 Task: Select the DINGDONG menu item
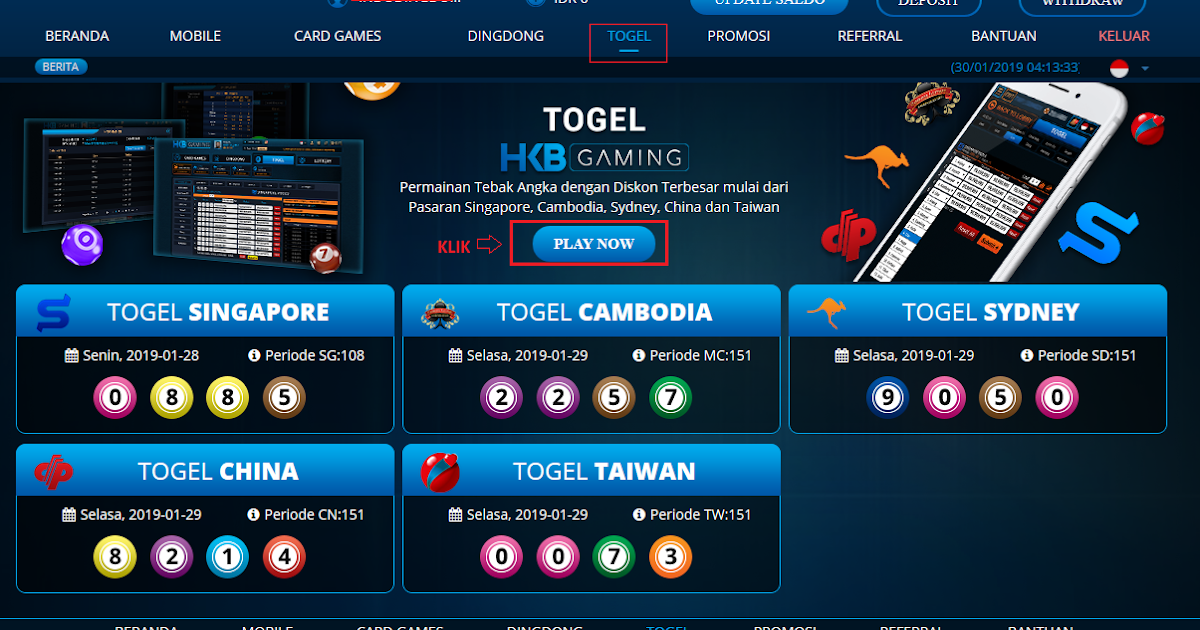(506, 36)
